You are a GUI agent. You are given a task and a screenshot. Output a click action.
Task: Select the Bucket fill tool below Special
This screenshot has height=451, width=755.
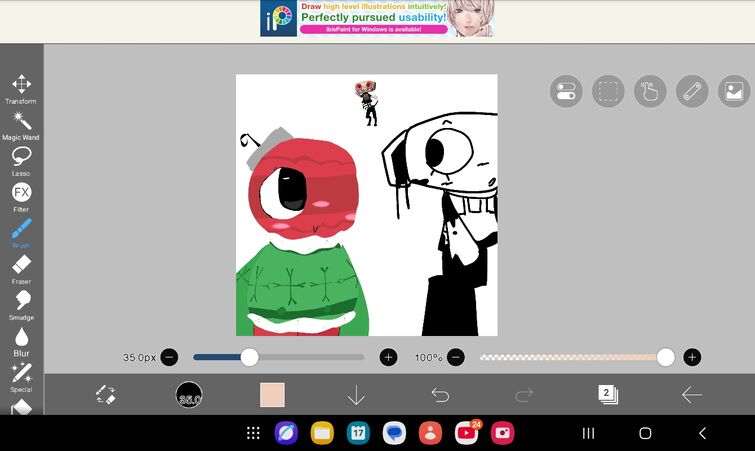tap(21, 407)
